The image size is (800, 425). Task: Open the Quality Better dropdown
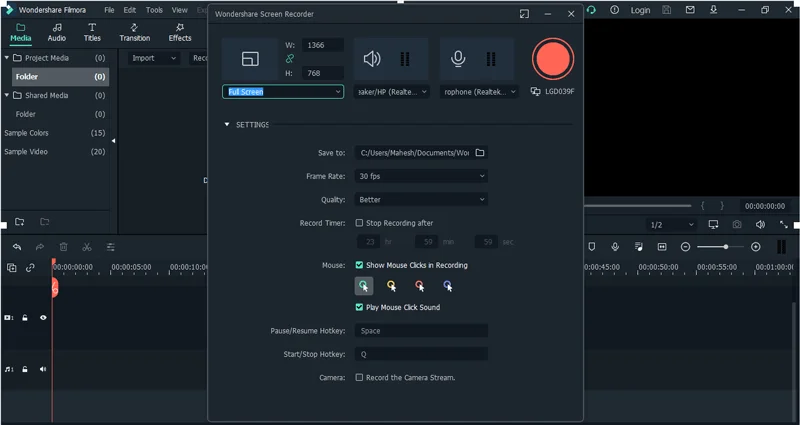[421, 199]
